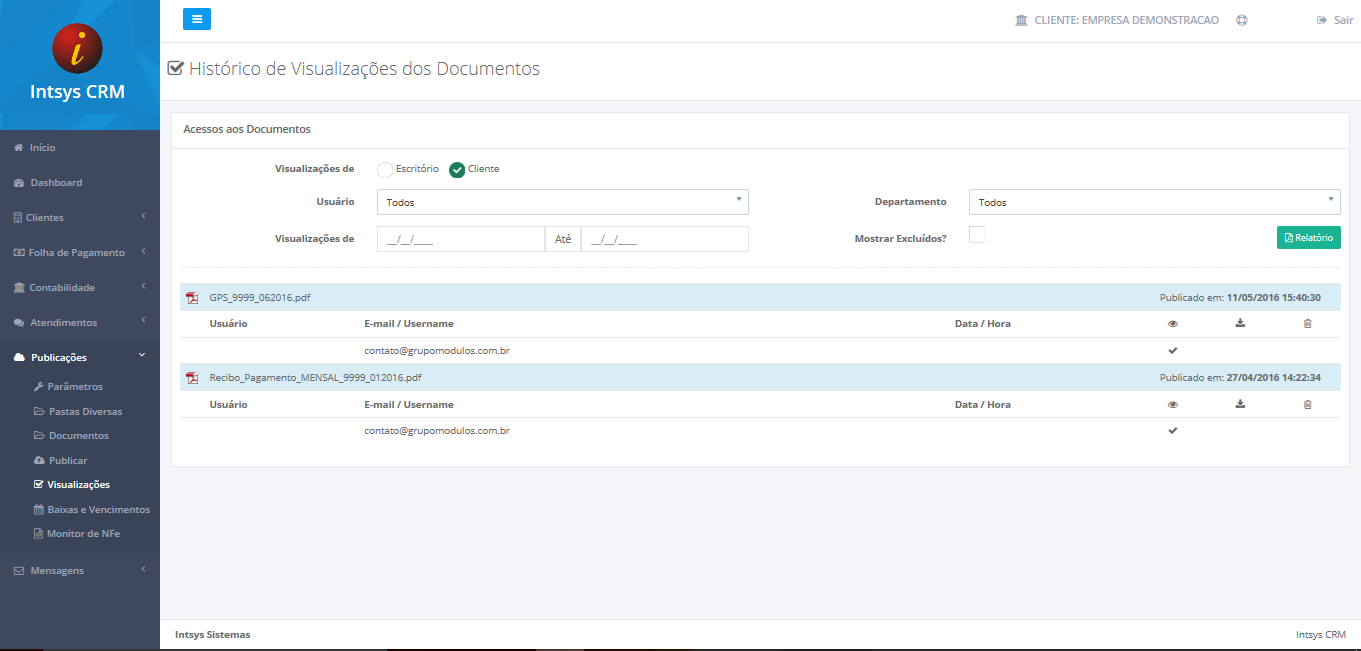Click the PDF icon for Recibo_Pagamento_MENSAL_9999_012016.pdf

coord(192,378)
